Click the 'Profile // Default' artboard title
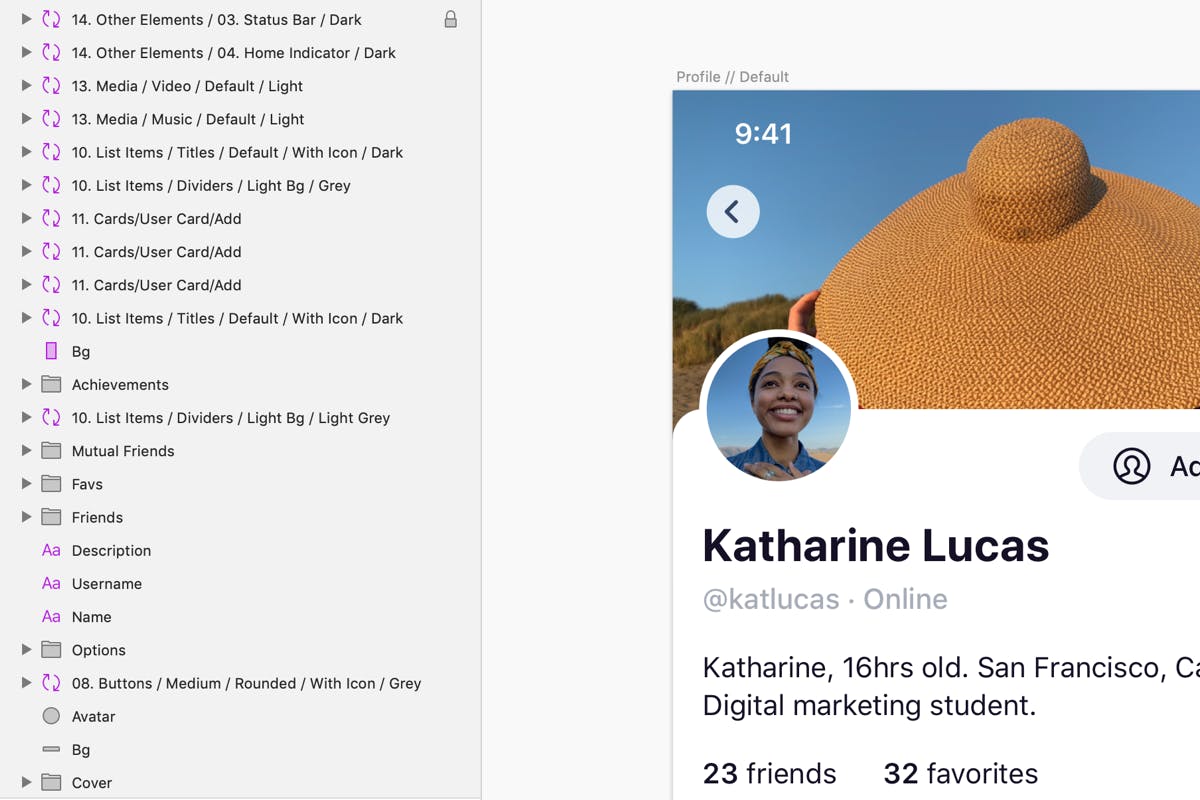This screenshot has width=1200, height=800. click(x=732, y=76)
